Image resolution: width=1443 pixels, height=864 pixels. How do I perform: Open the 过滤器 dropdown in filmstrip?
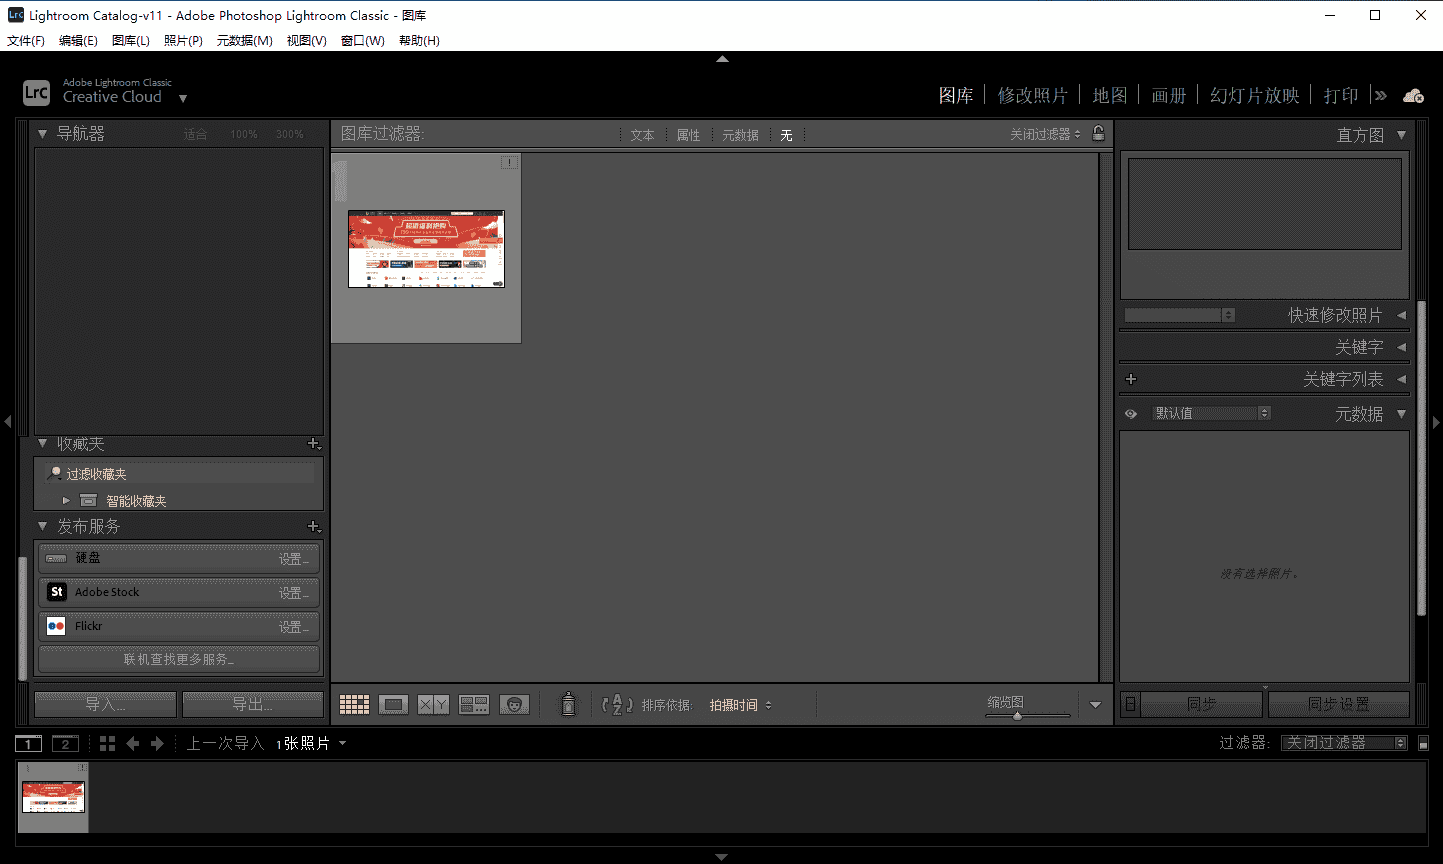[x=1345, y=742]
